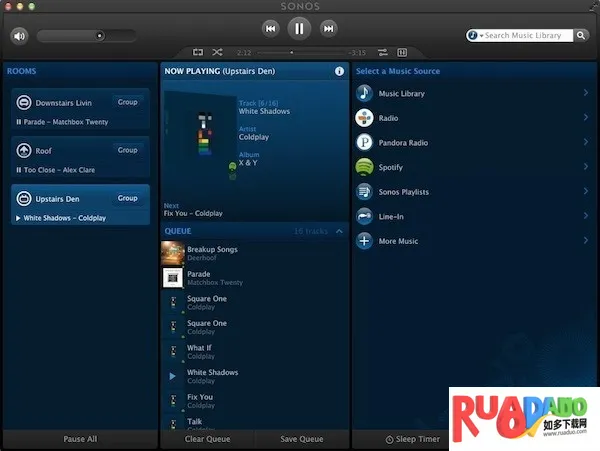Click the Downstairs Livin room icon
The width and height of the screenshot is (600, 451).
click(x=24, y=103)
